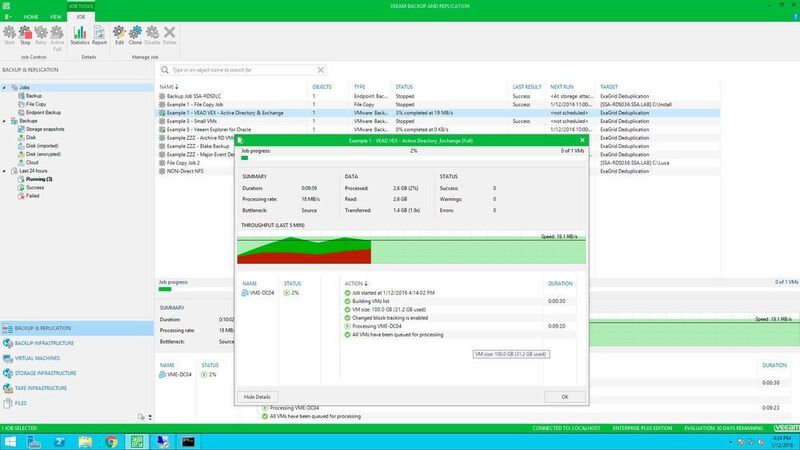This screenshot has height=450, width=800.
Task: Sort dialog actions by Action column
Action: tap(356, 283)
